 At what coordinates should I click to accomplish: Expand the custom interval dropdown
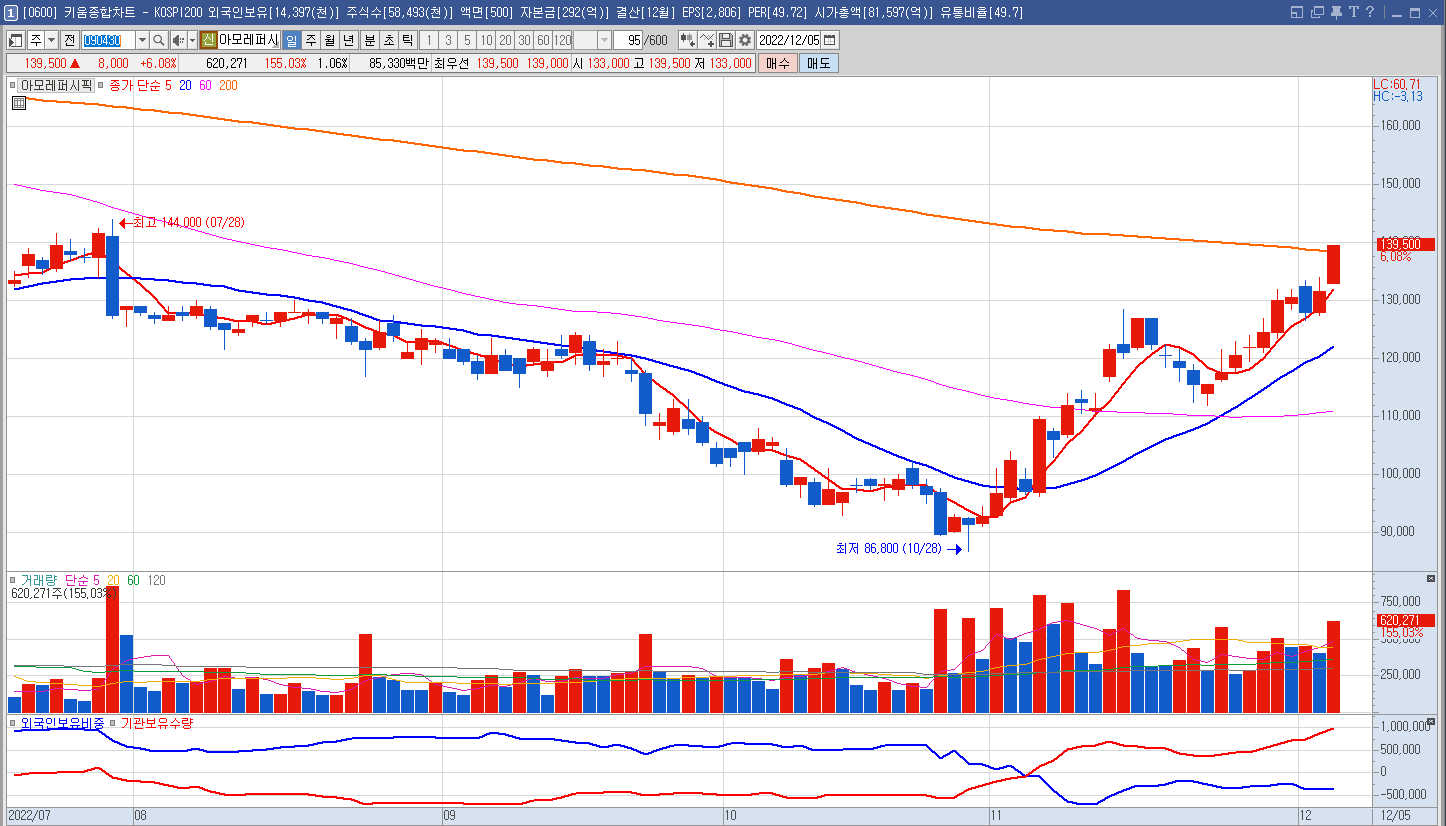click(604, 40)
